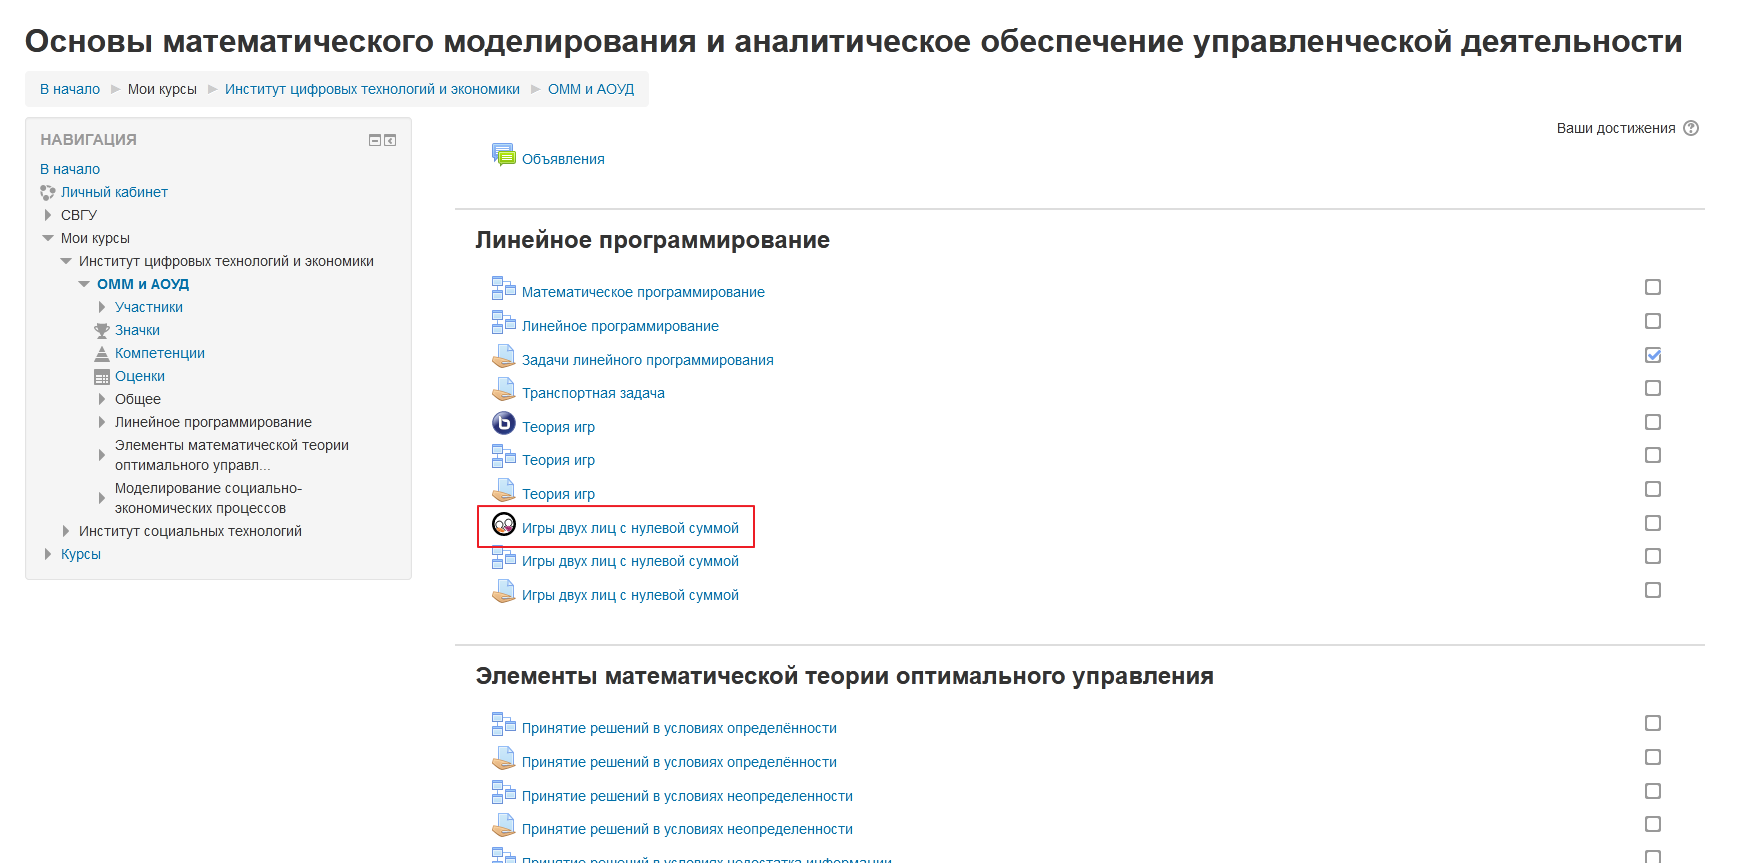Expand Институт социальных технологий in navigation

tap(66, 531)
